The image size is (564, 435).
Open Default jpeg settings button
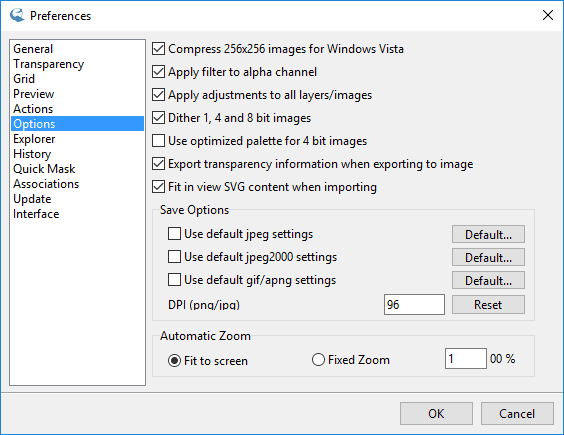pyautogui.click(x=488, y=234)
